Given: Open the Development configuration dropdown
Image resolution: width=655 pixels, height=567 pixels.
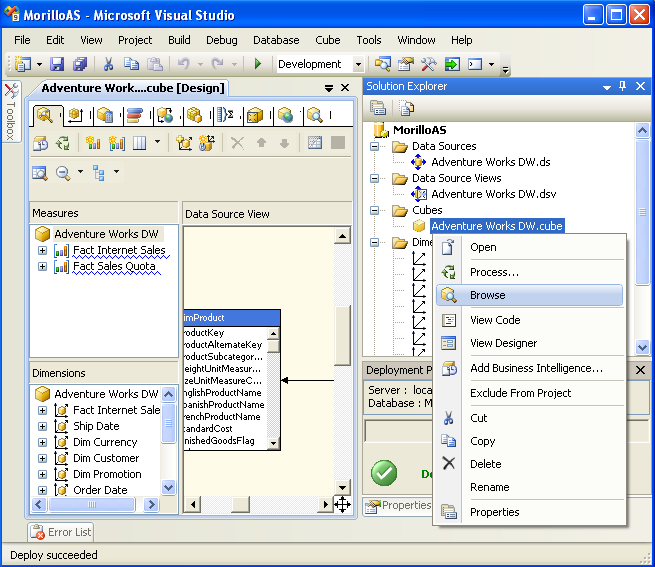Looking at the screenshot, I should coord(358,64).
